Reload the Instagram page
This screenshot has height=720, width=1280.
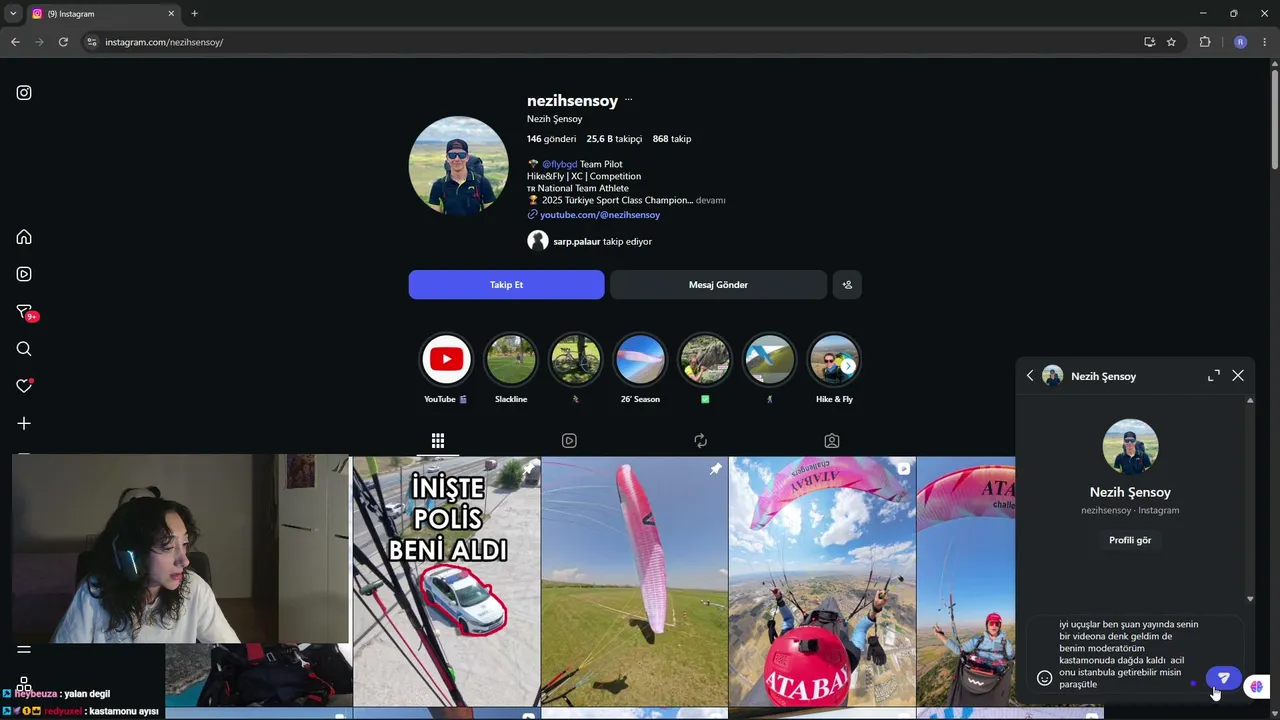[x=63, y=42]
